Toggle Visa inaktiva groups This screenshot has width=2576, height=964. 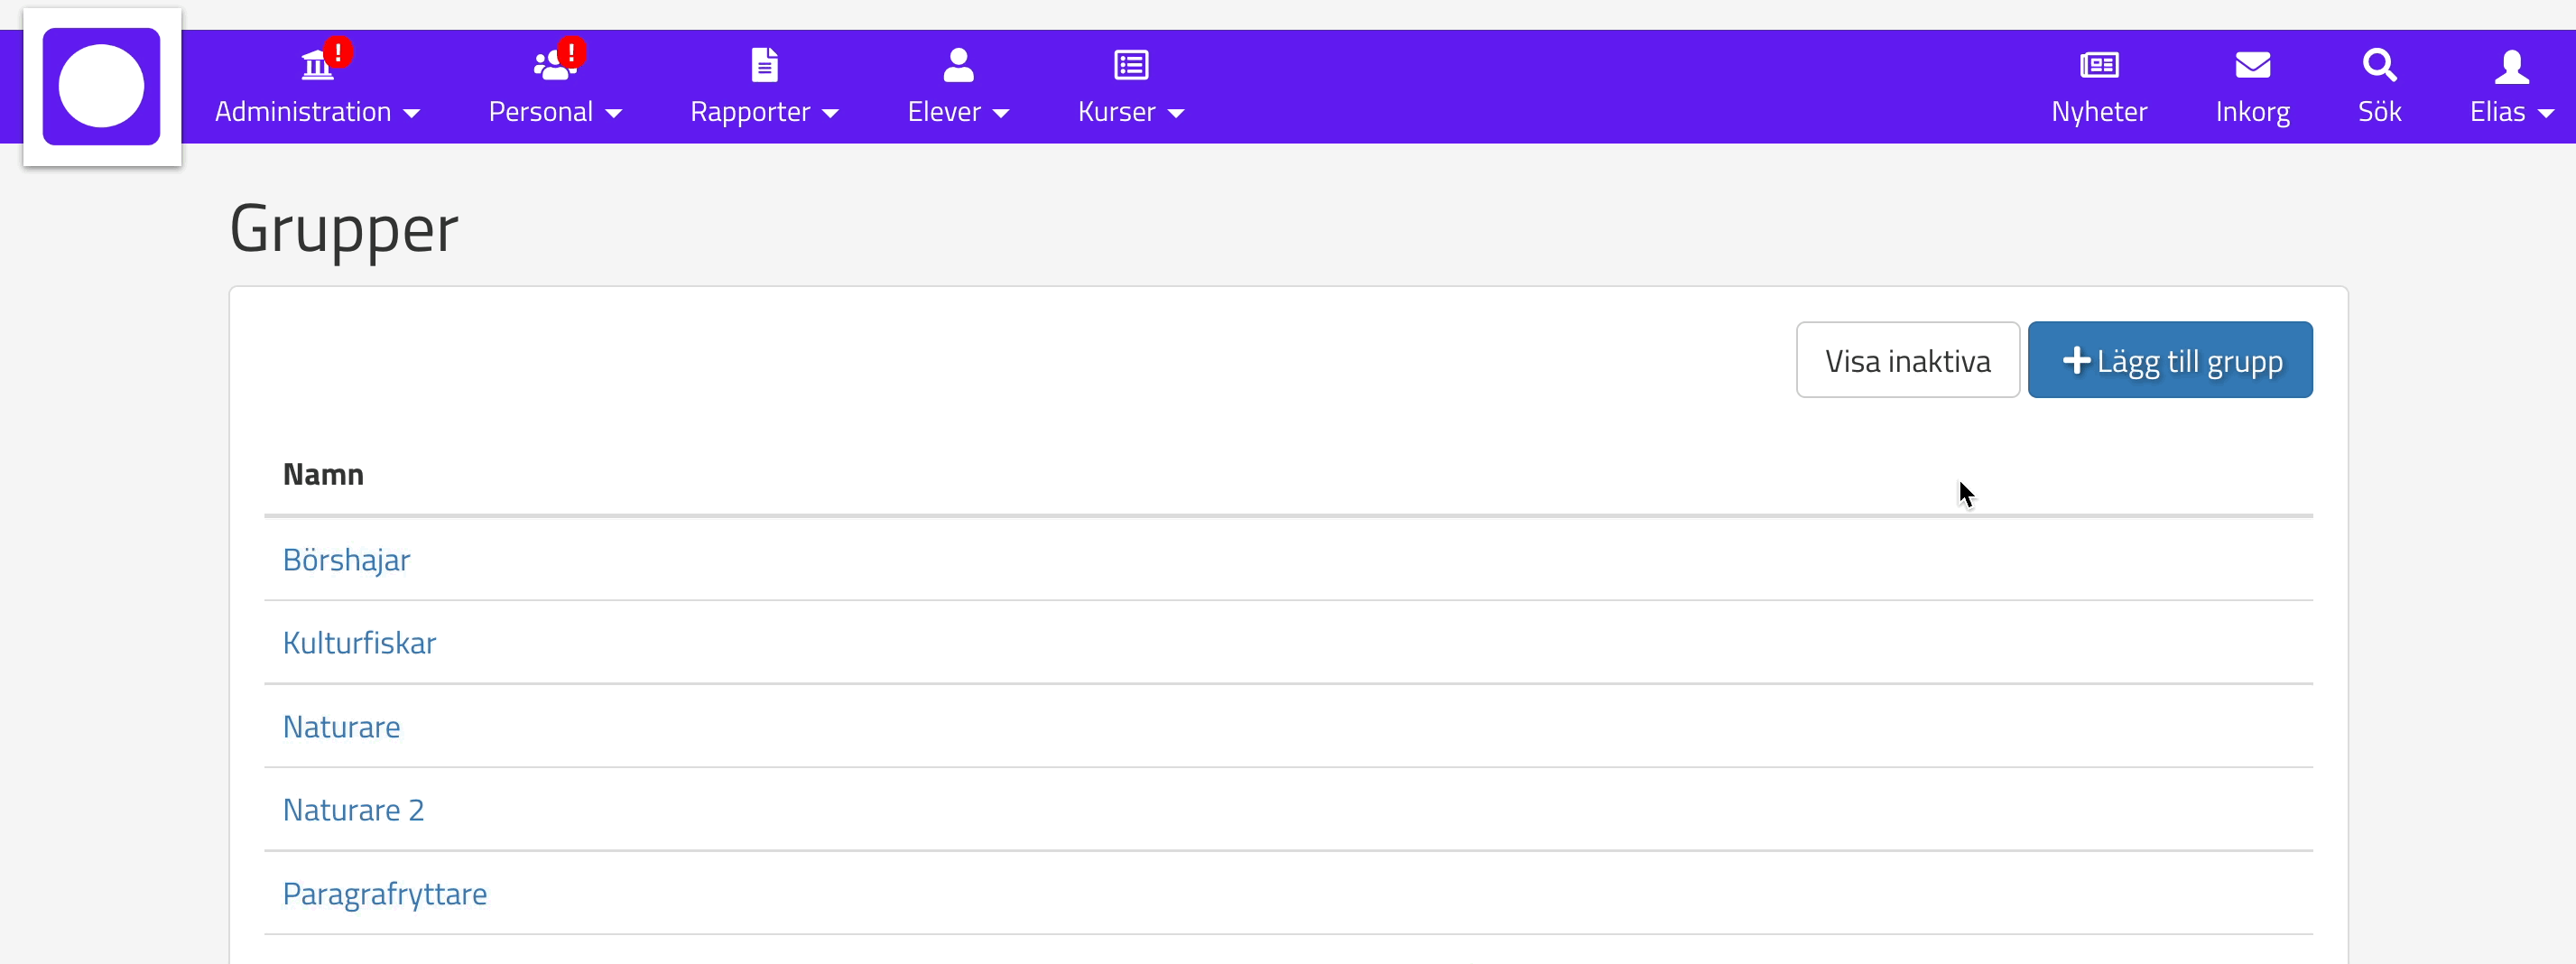click(1907, 360)
